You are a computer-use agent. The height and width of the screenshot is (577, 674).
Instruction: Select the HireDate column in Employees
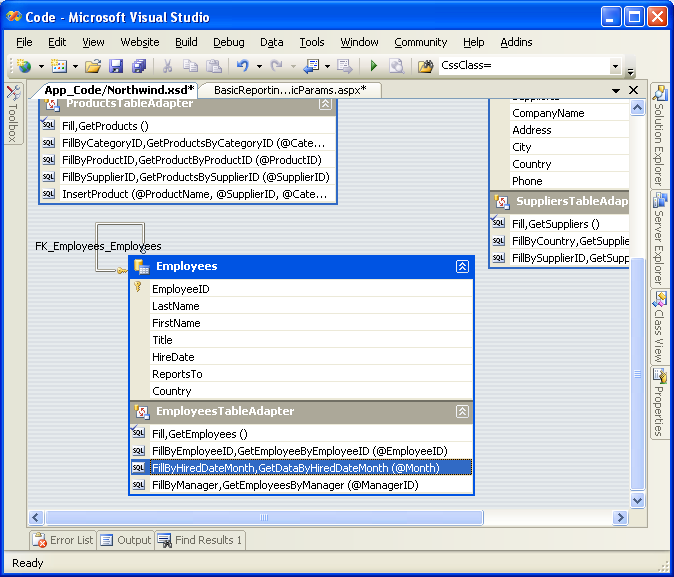pos(173,357)
